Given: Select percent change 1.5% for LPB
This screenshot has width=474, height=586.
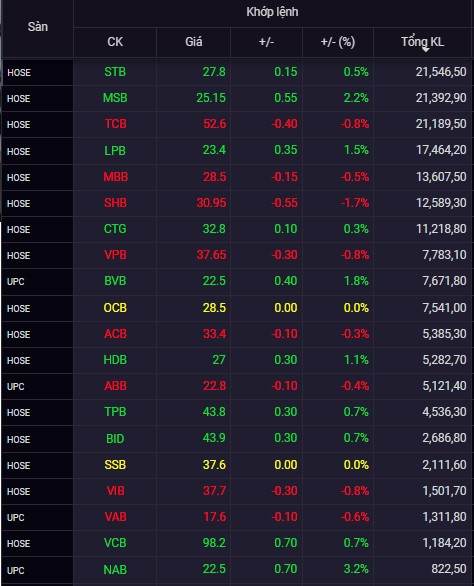Looking at the screenshot, I should [x=357, y=150].
